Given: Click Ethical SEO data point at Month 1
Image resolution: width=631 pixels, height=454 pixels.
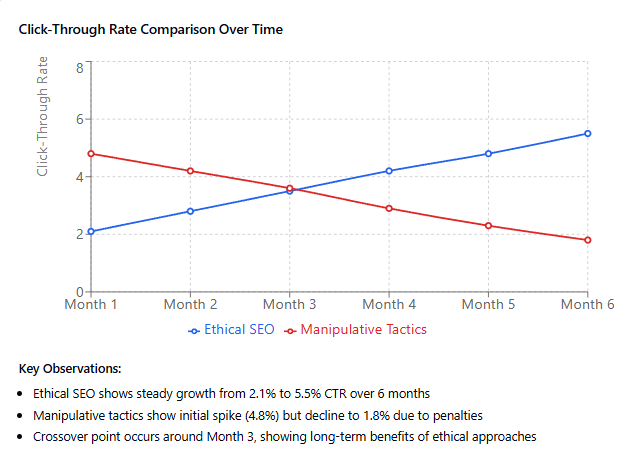Looking at the screenshot, I should 91,231.
